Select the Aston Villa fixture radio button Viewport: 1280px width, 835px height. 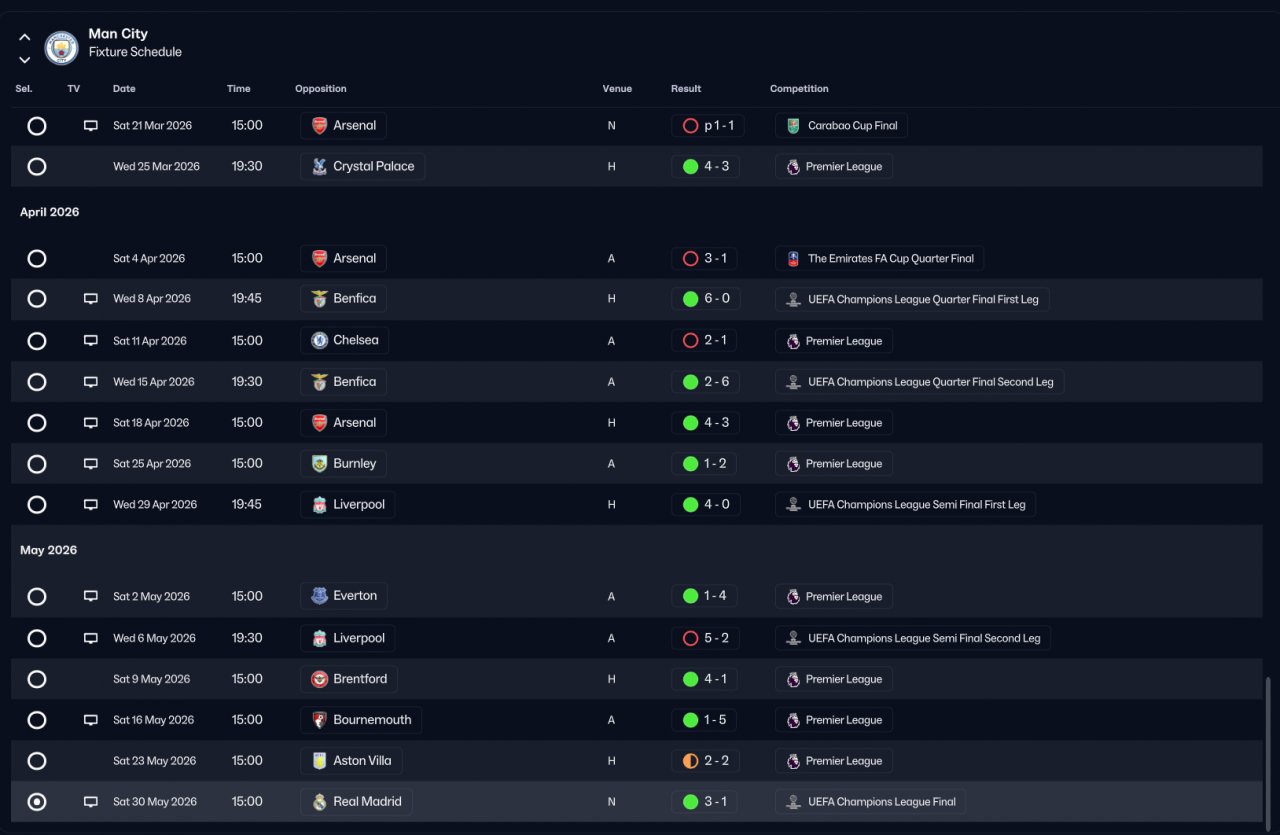37,761
